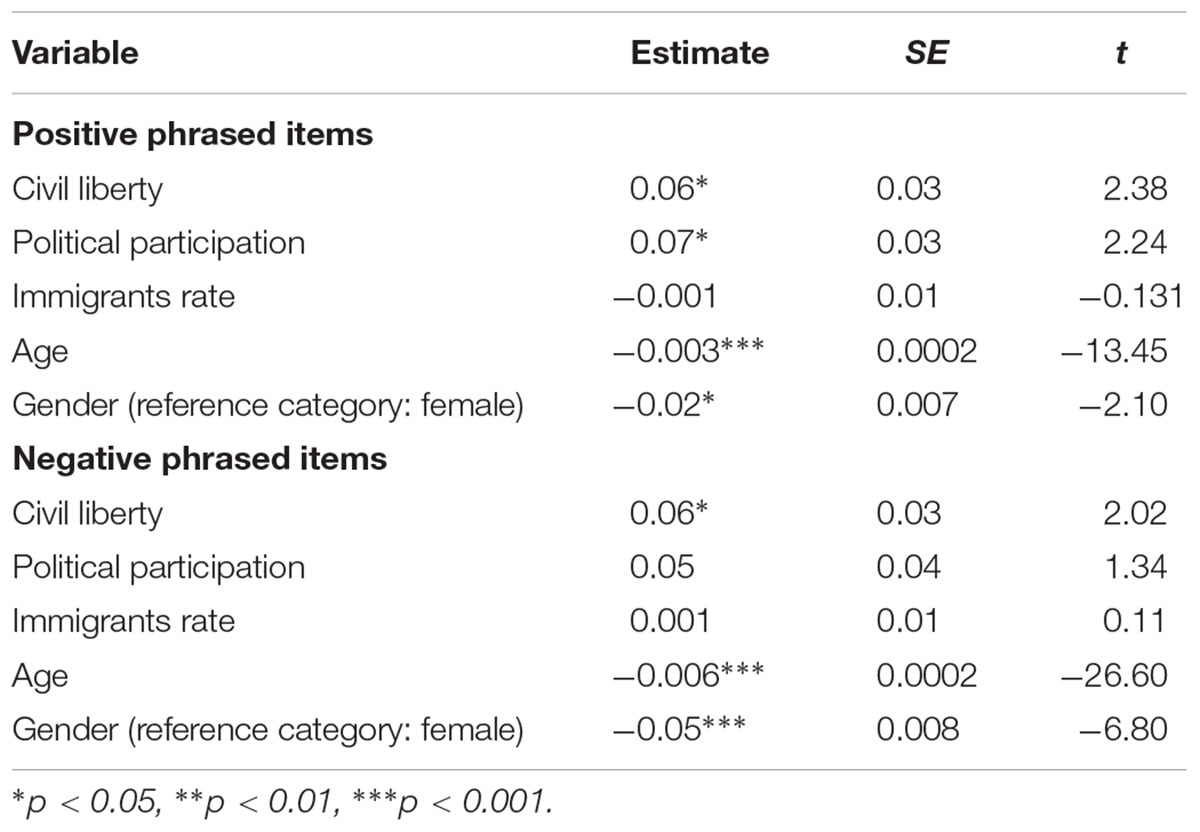Click the t column header

(x=1121, y=53)
